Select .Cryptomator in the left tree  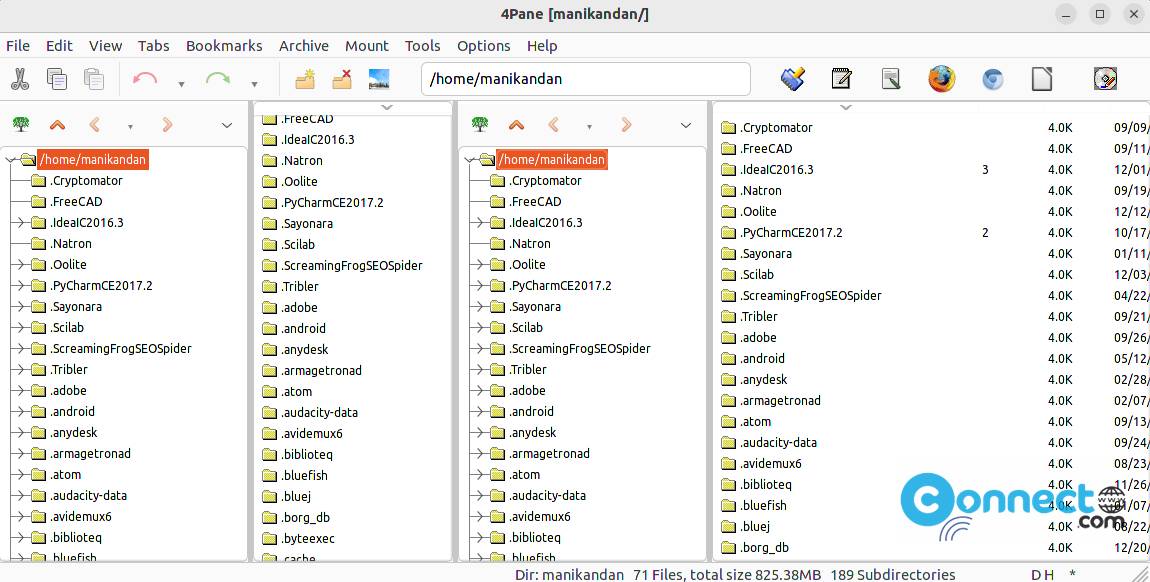click(86, 181)
